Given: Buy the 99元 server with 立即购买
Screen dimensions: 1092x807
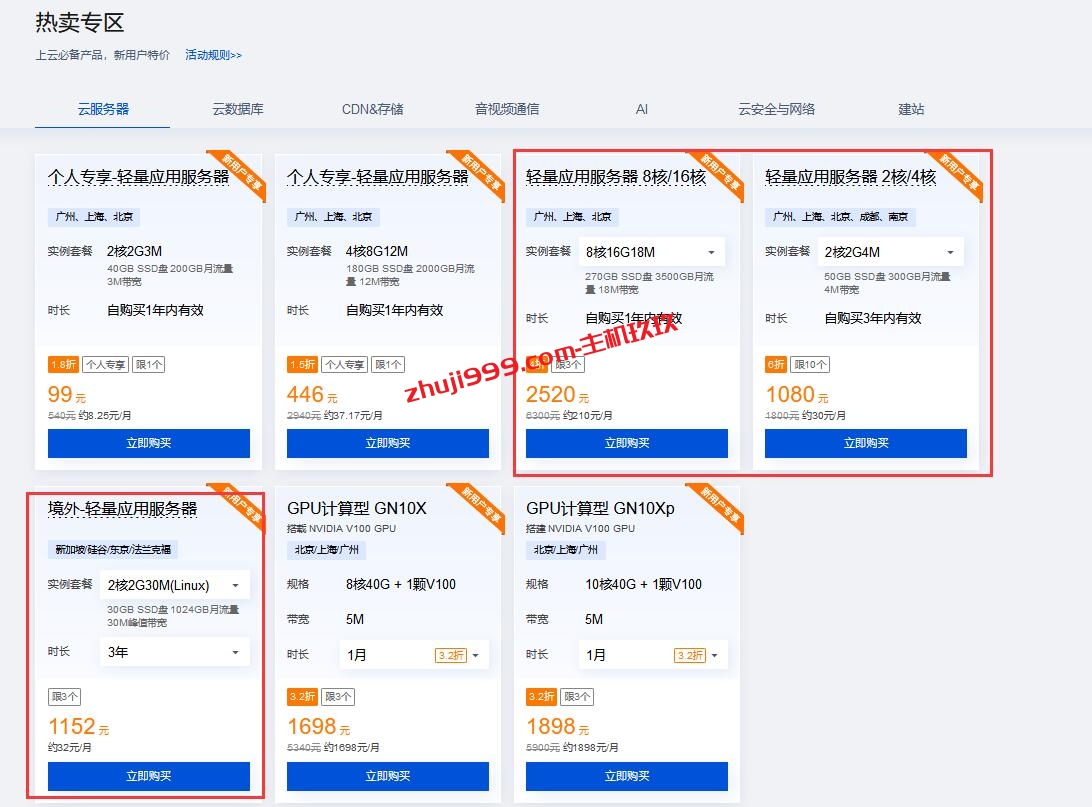Looking at the screenshot, I should click(148, 443).
